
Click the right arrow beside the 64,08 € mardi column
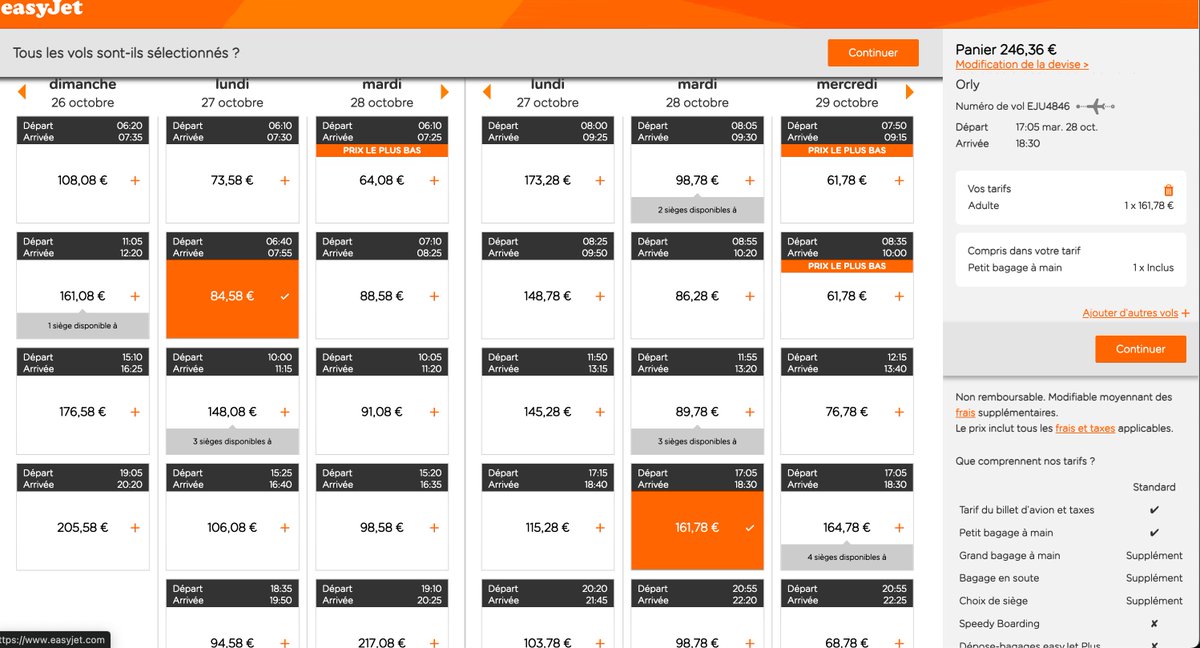pos(445,92)
